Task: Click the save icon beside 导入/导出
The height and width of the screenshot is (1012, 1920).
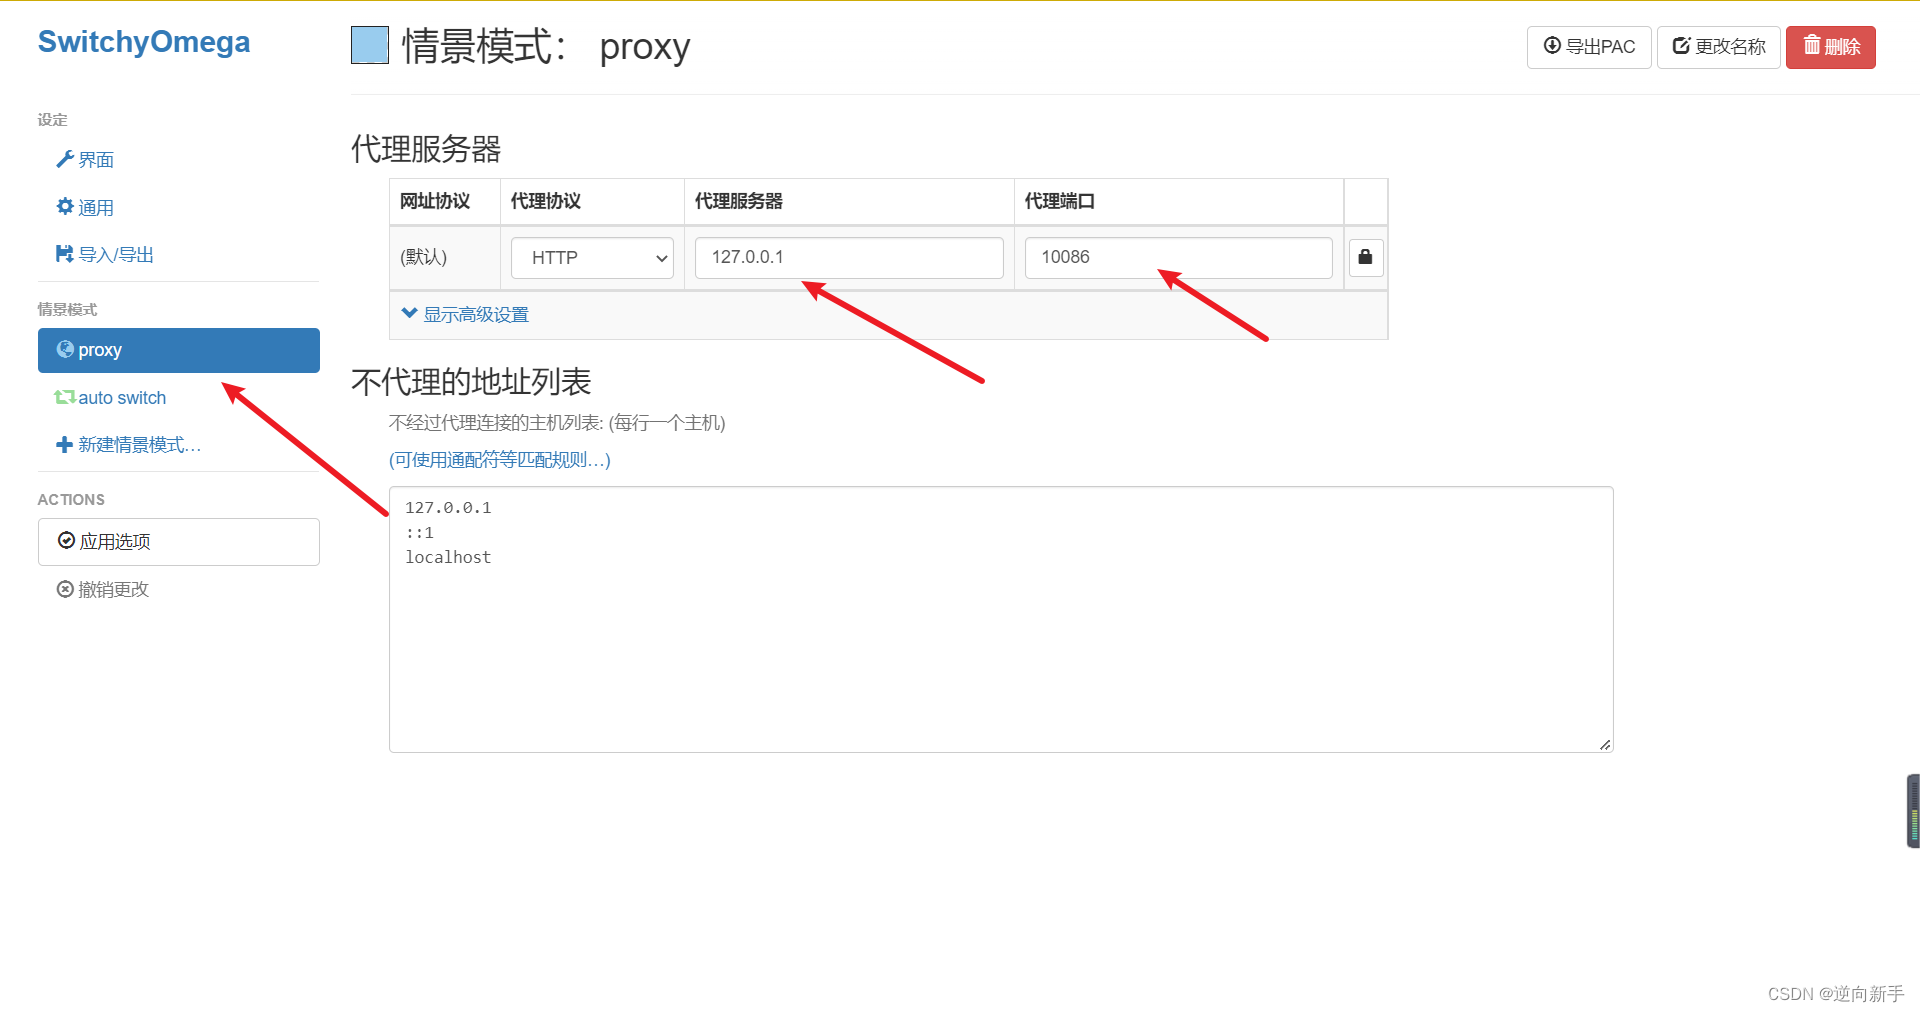Action: [65, 254]
